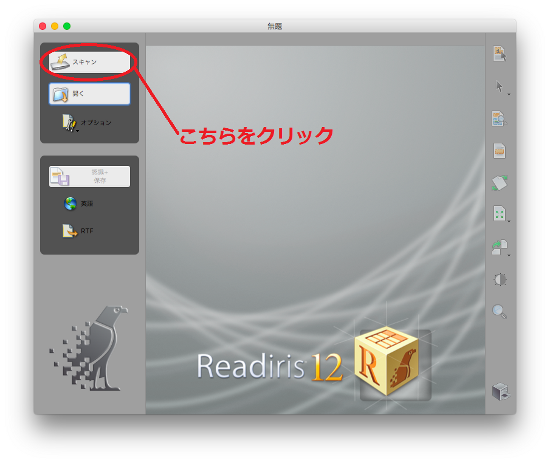Click the page with magnifier zone icon
The height and width of the screenshot is (463, 550).
[499, 119]
